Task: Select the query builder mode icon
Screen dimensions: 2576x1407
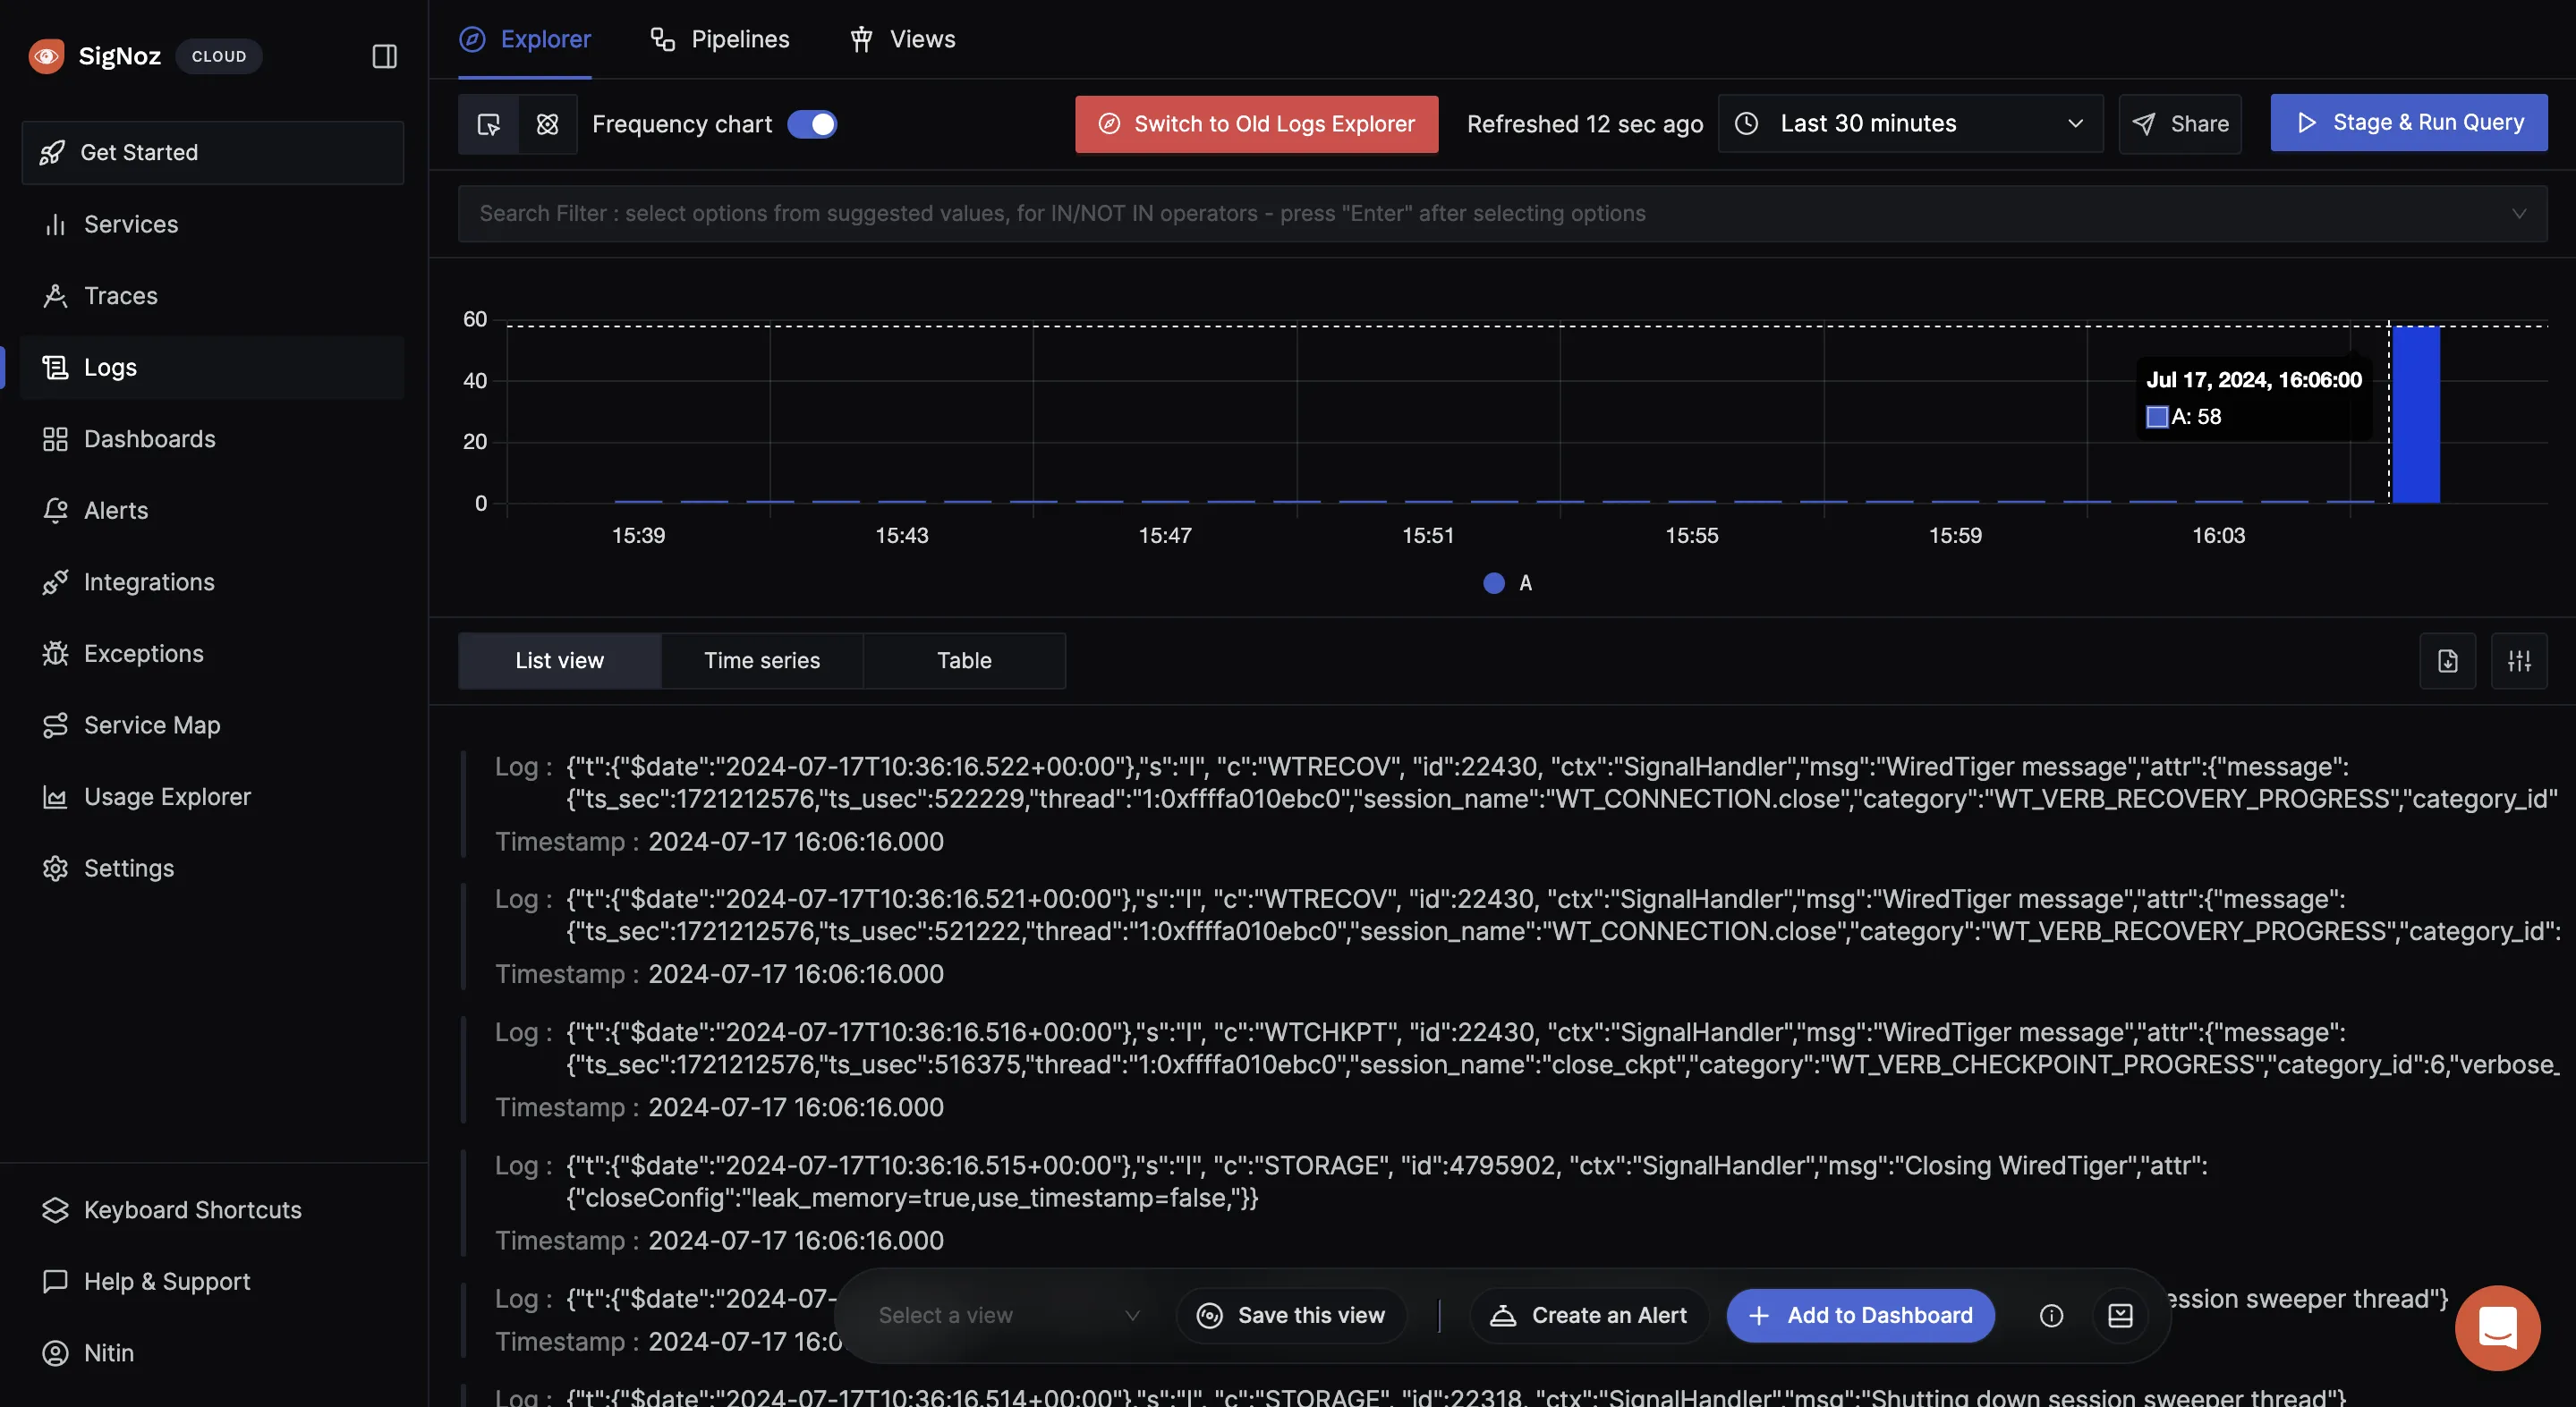Action: pyautogui.click(x=547, y=124)
